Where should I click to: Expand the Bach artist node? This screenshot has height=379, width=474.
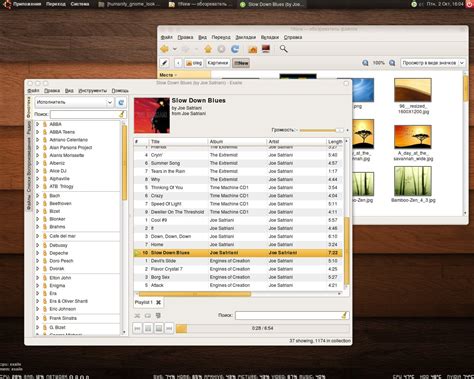pos(38,196)
